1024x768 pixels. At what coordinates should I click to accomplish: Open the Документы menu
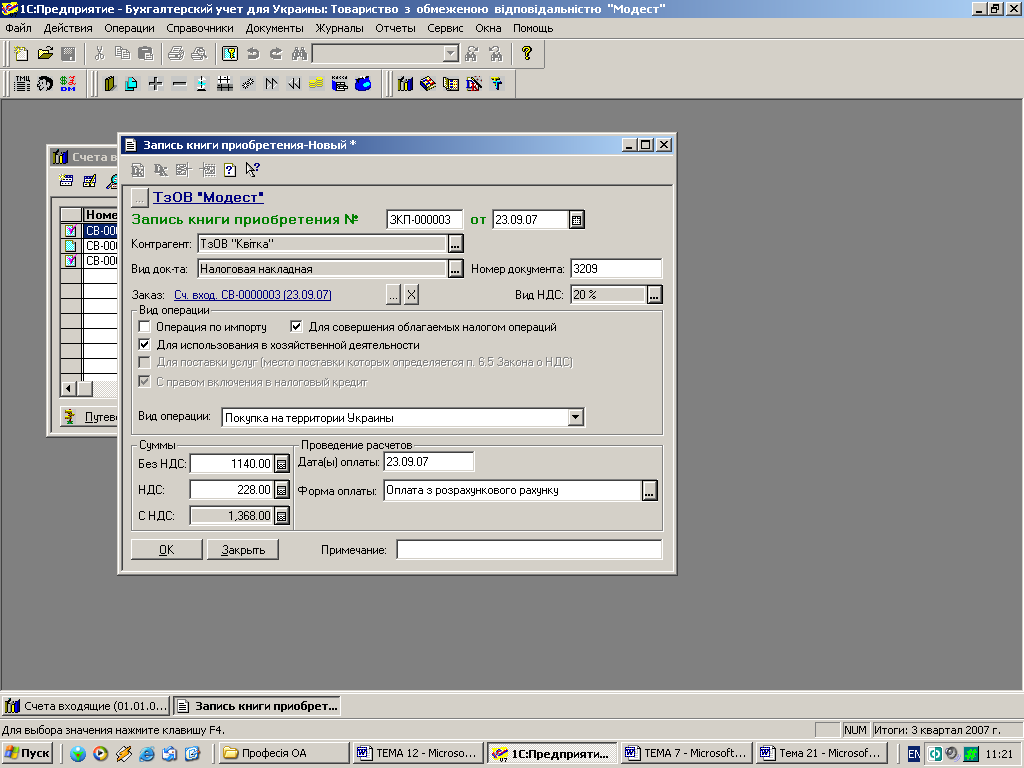(274, 28)
